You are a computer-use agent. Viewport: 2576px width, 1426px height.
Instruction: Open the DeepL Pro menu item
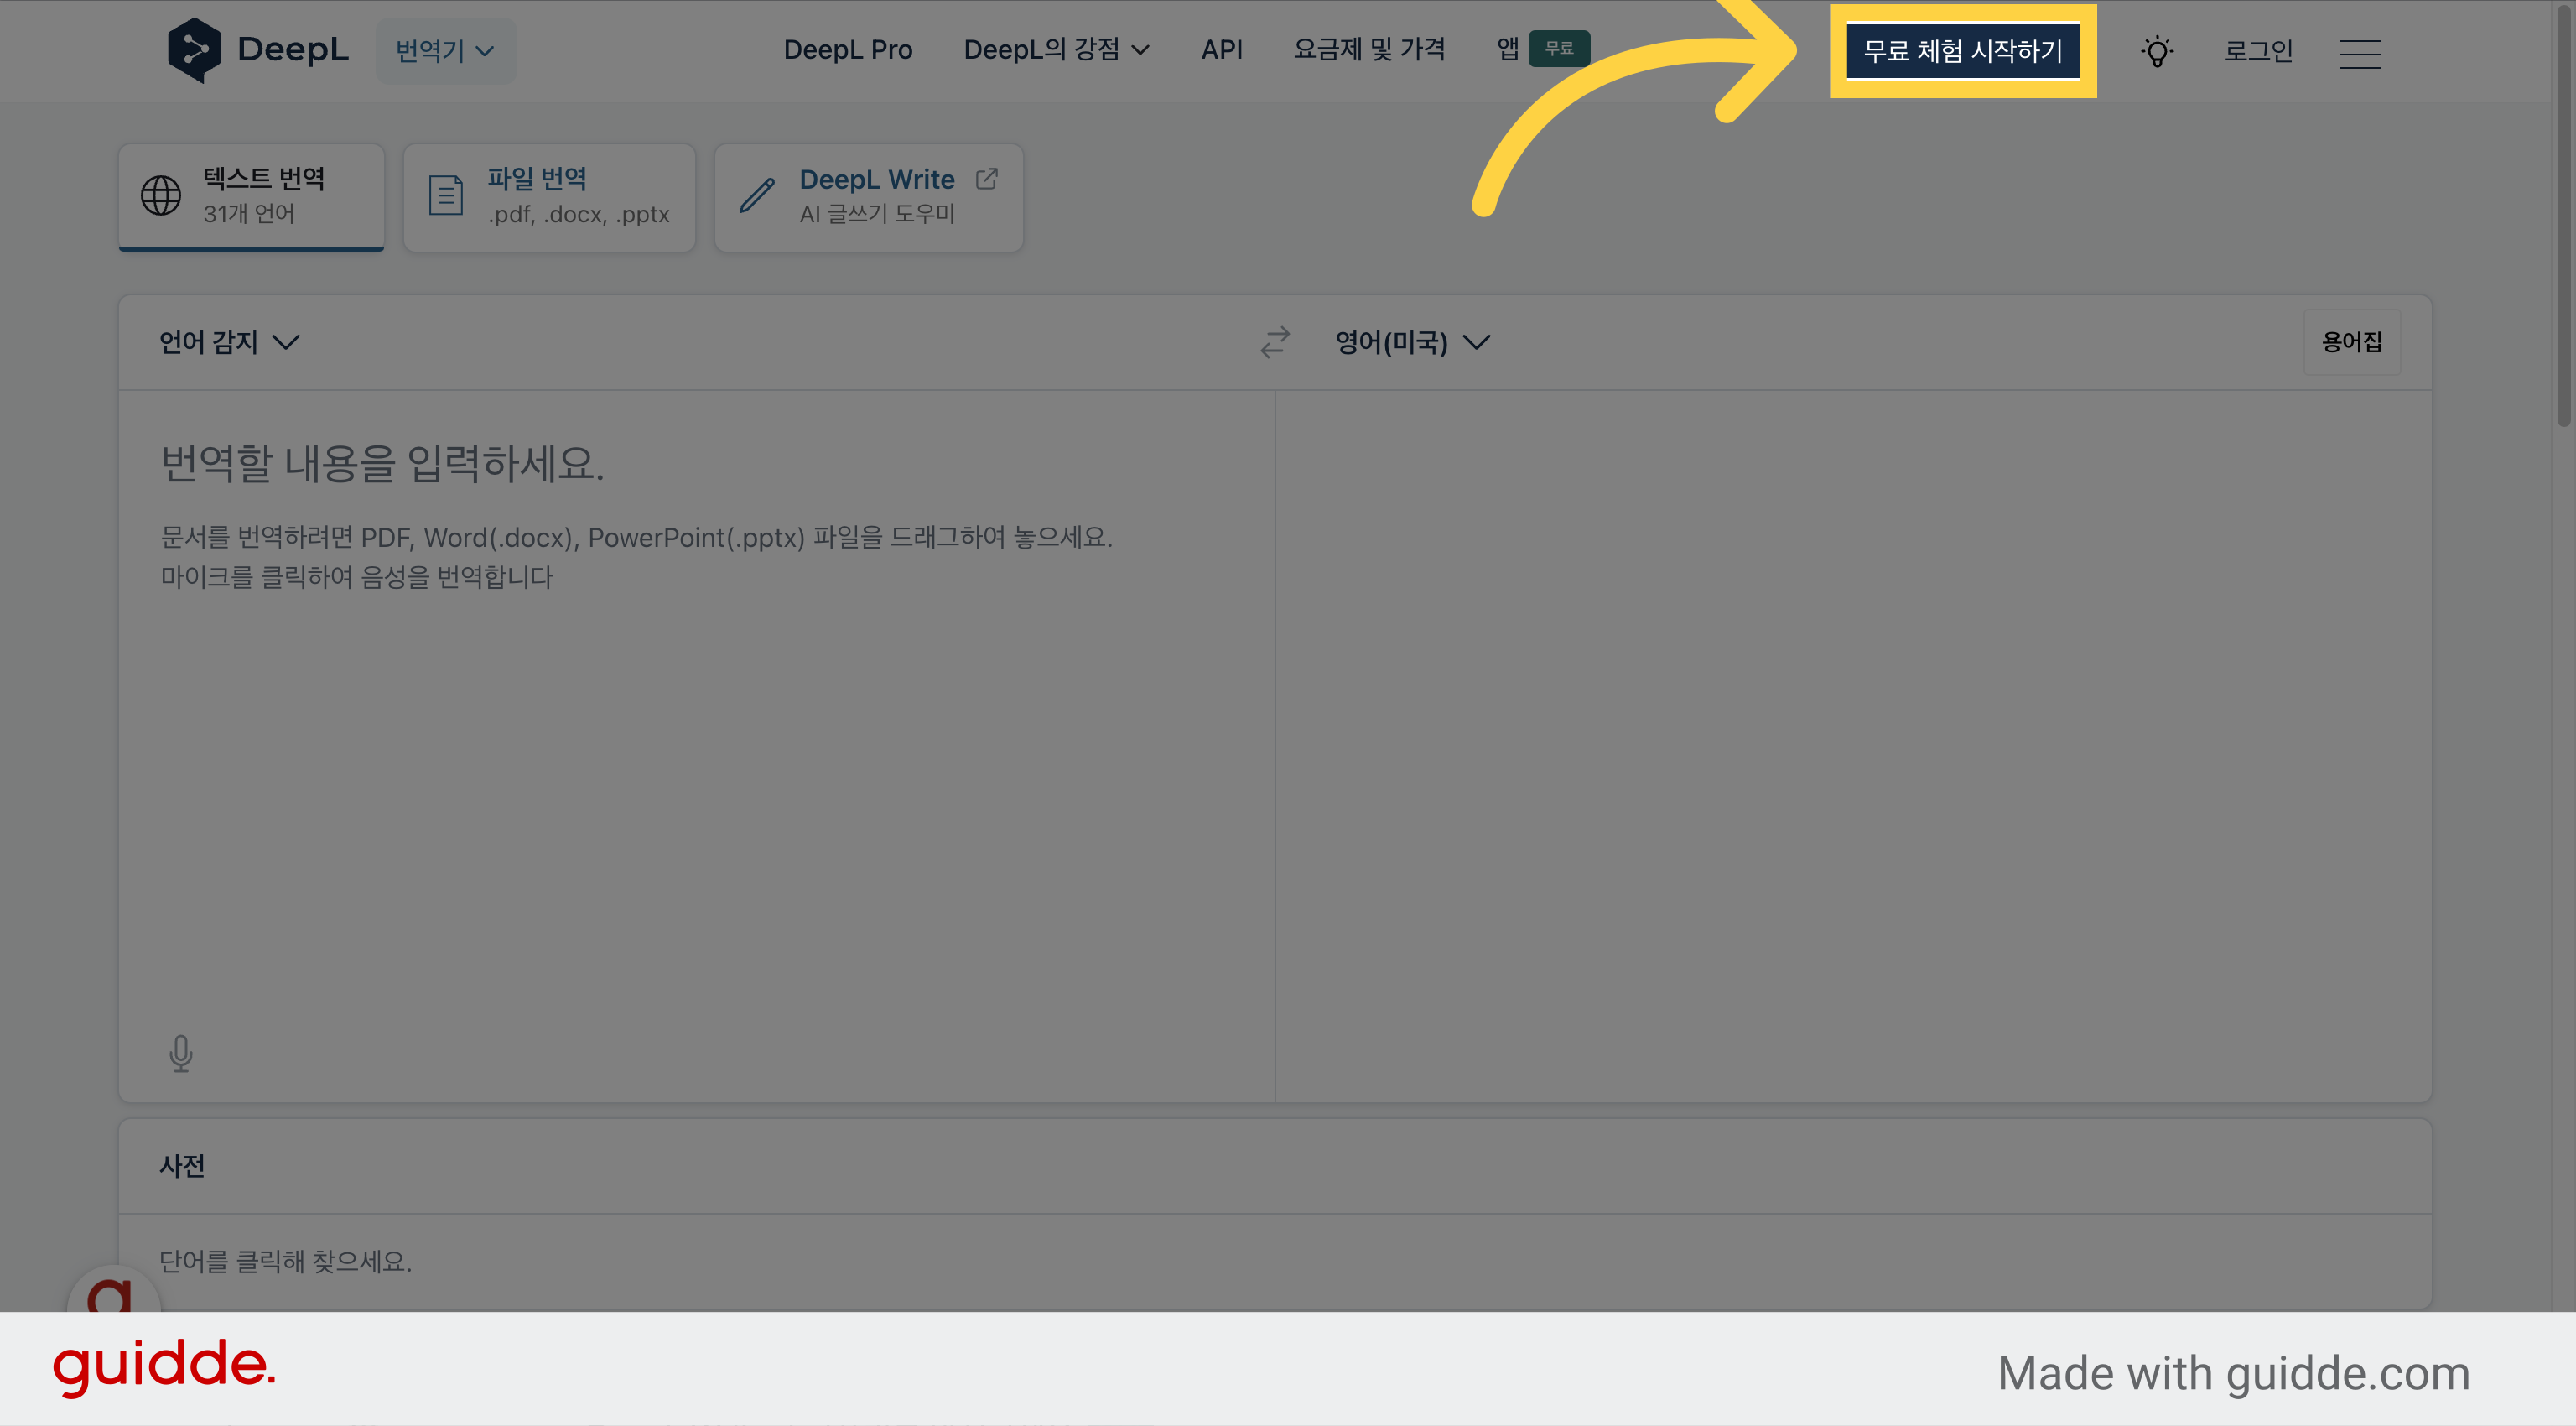(x=848, y=49)
